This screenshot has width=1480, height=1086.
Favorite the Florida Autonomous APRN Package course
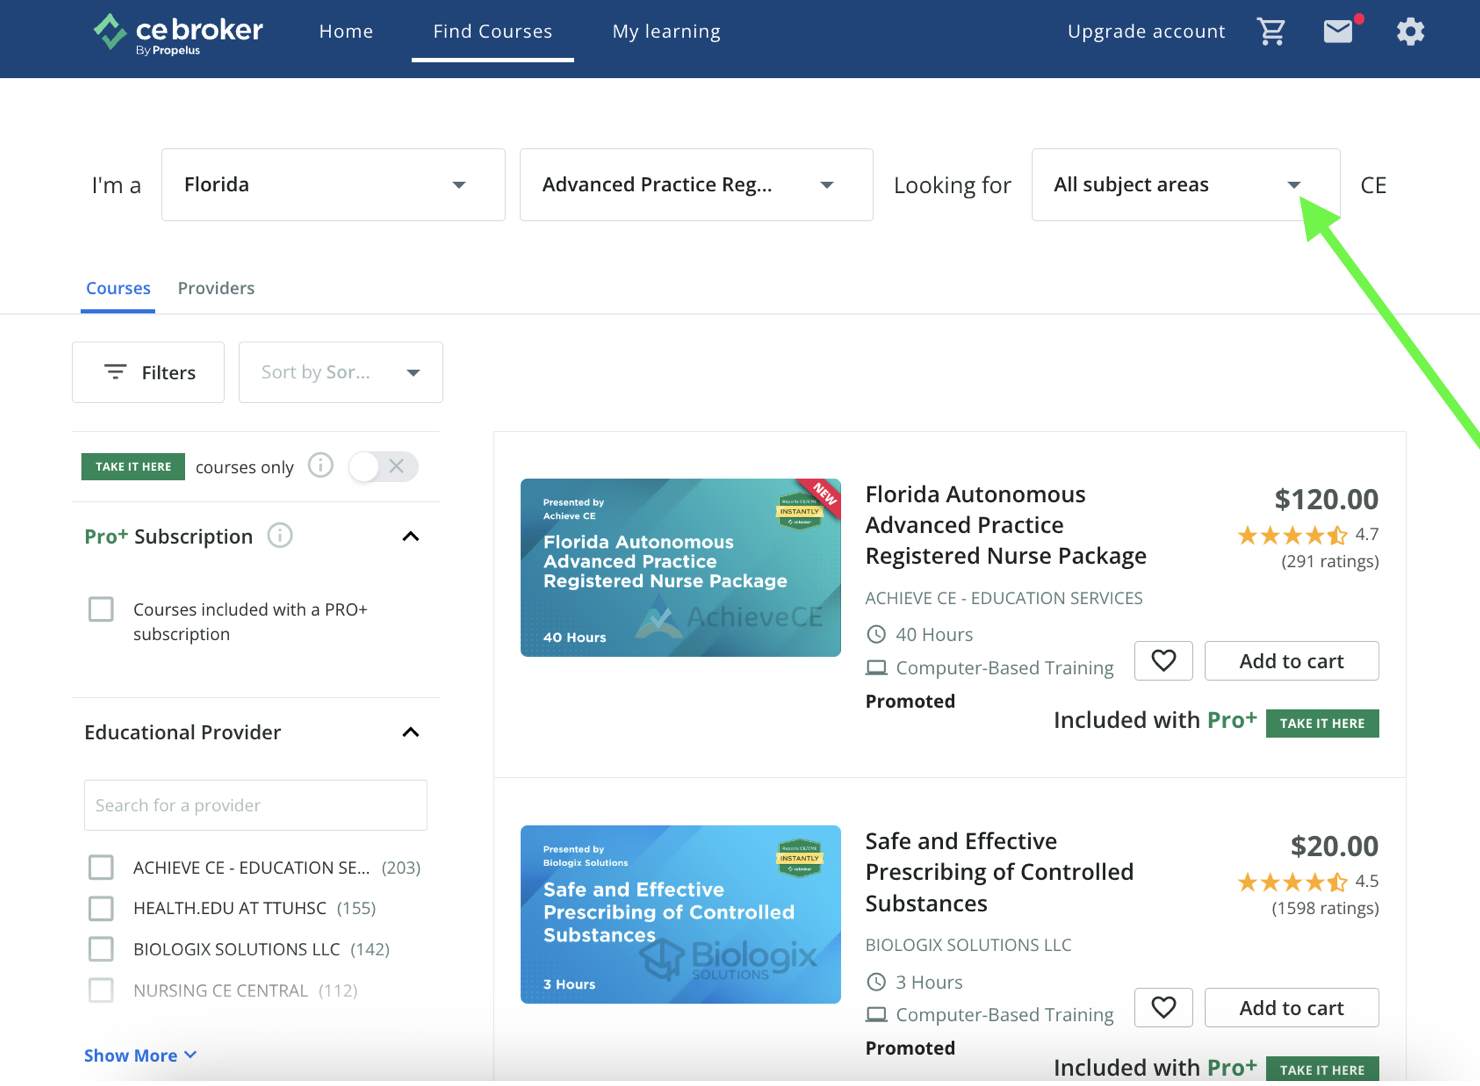coord(1163,660)
